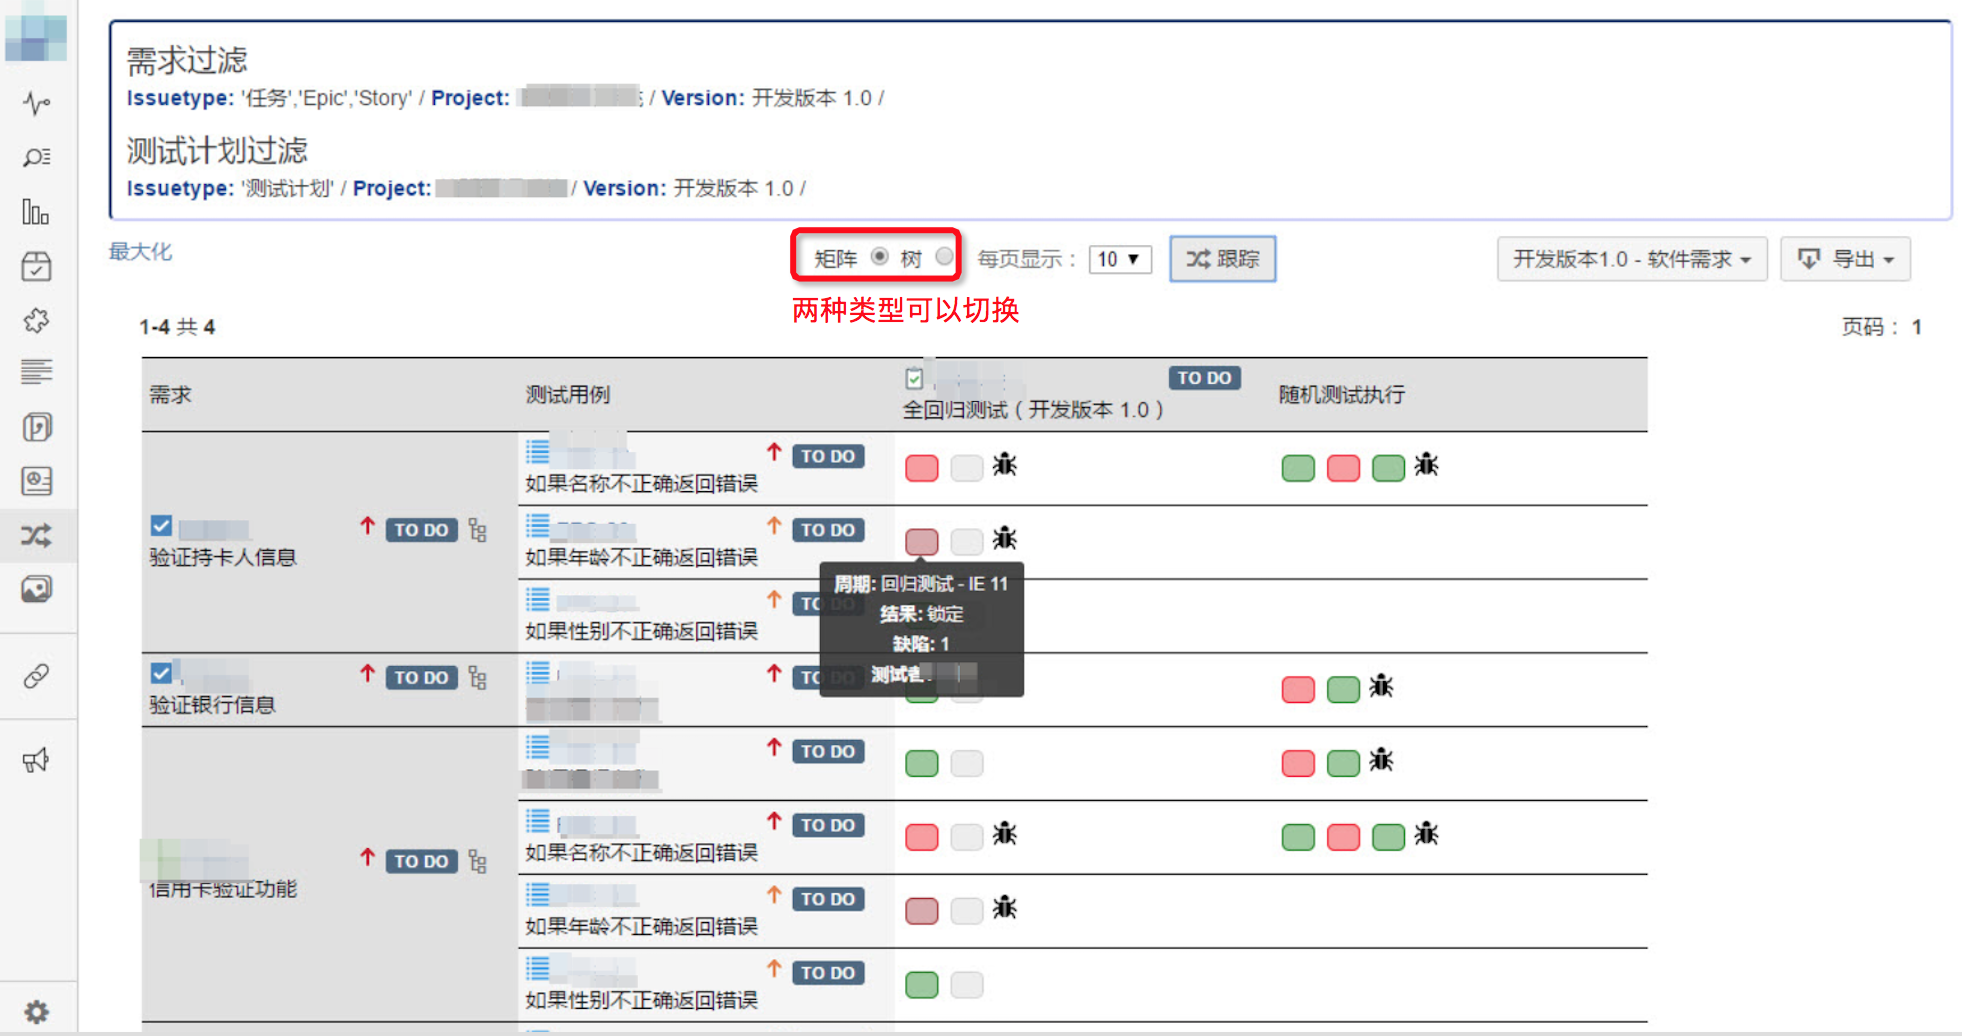Image resolution: width=1962 pixels, height=1036 pixels.
Task: Select the search icon in the sidebar
Action: [37, 157]
